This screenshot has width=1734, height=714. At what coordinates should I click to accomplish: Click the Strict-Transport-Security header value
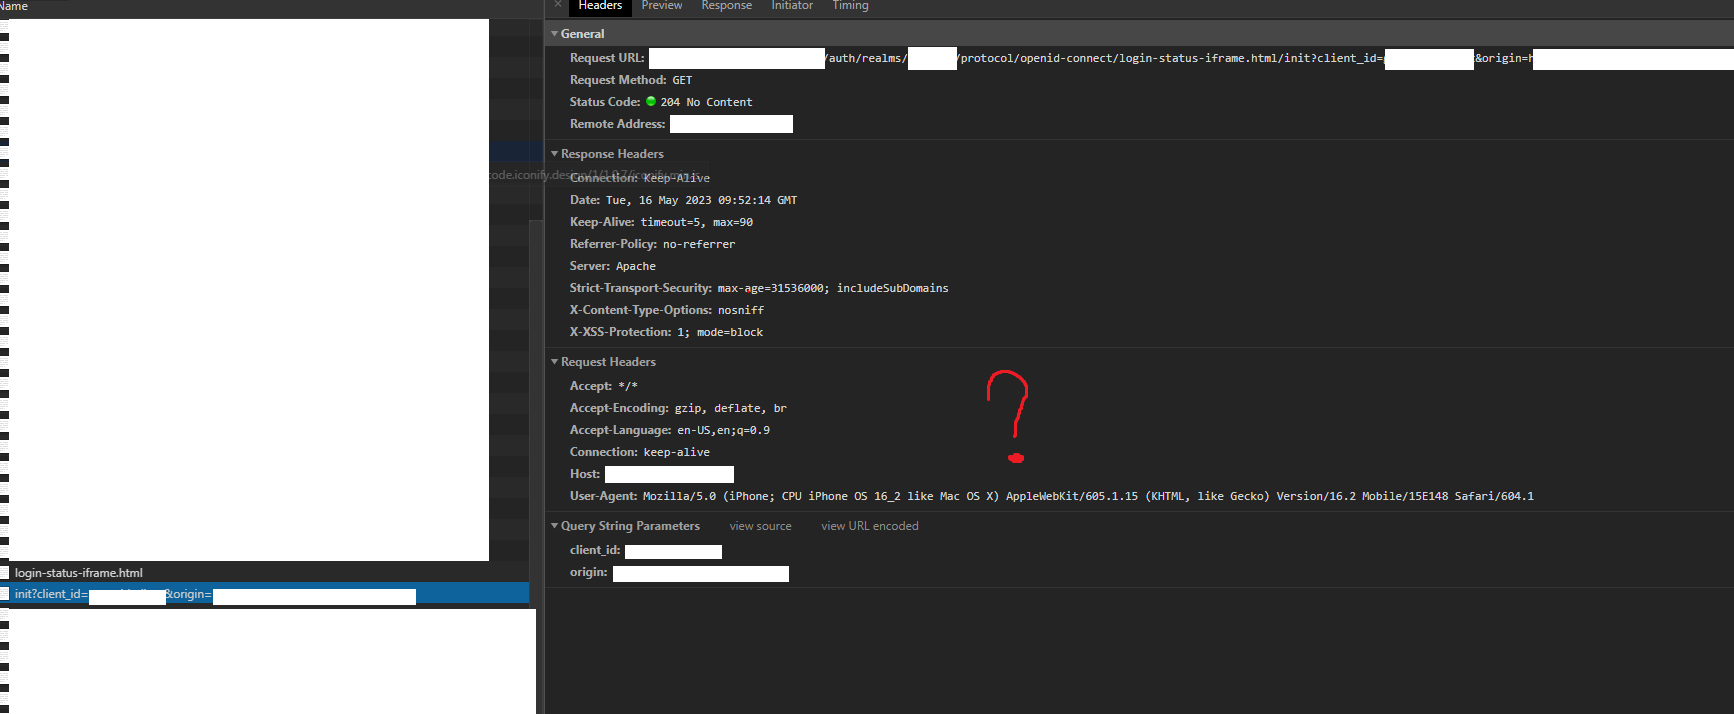[x=833, y=288]
